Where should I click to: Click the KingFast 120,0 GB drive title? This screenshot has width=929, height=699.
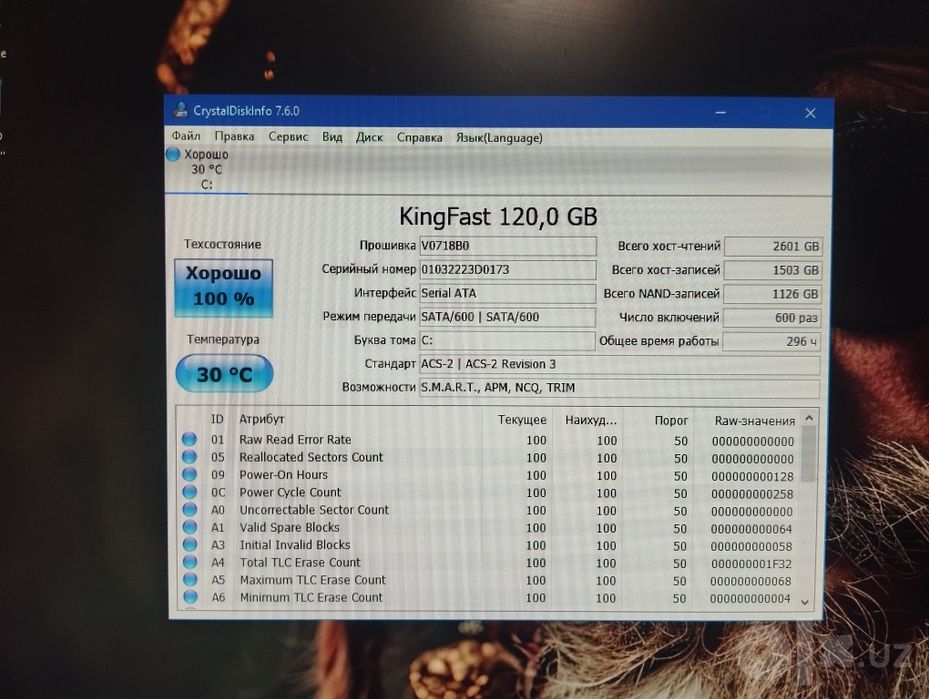coord(498,217)
